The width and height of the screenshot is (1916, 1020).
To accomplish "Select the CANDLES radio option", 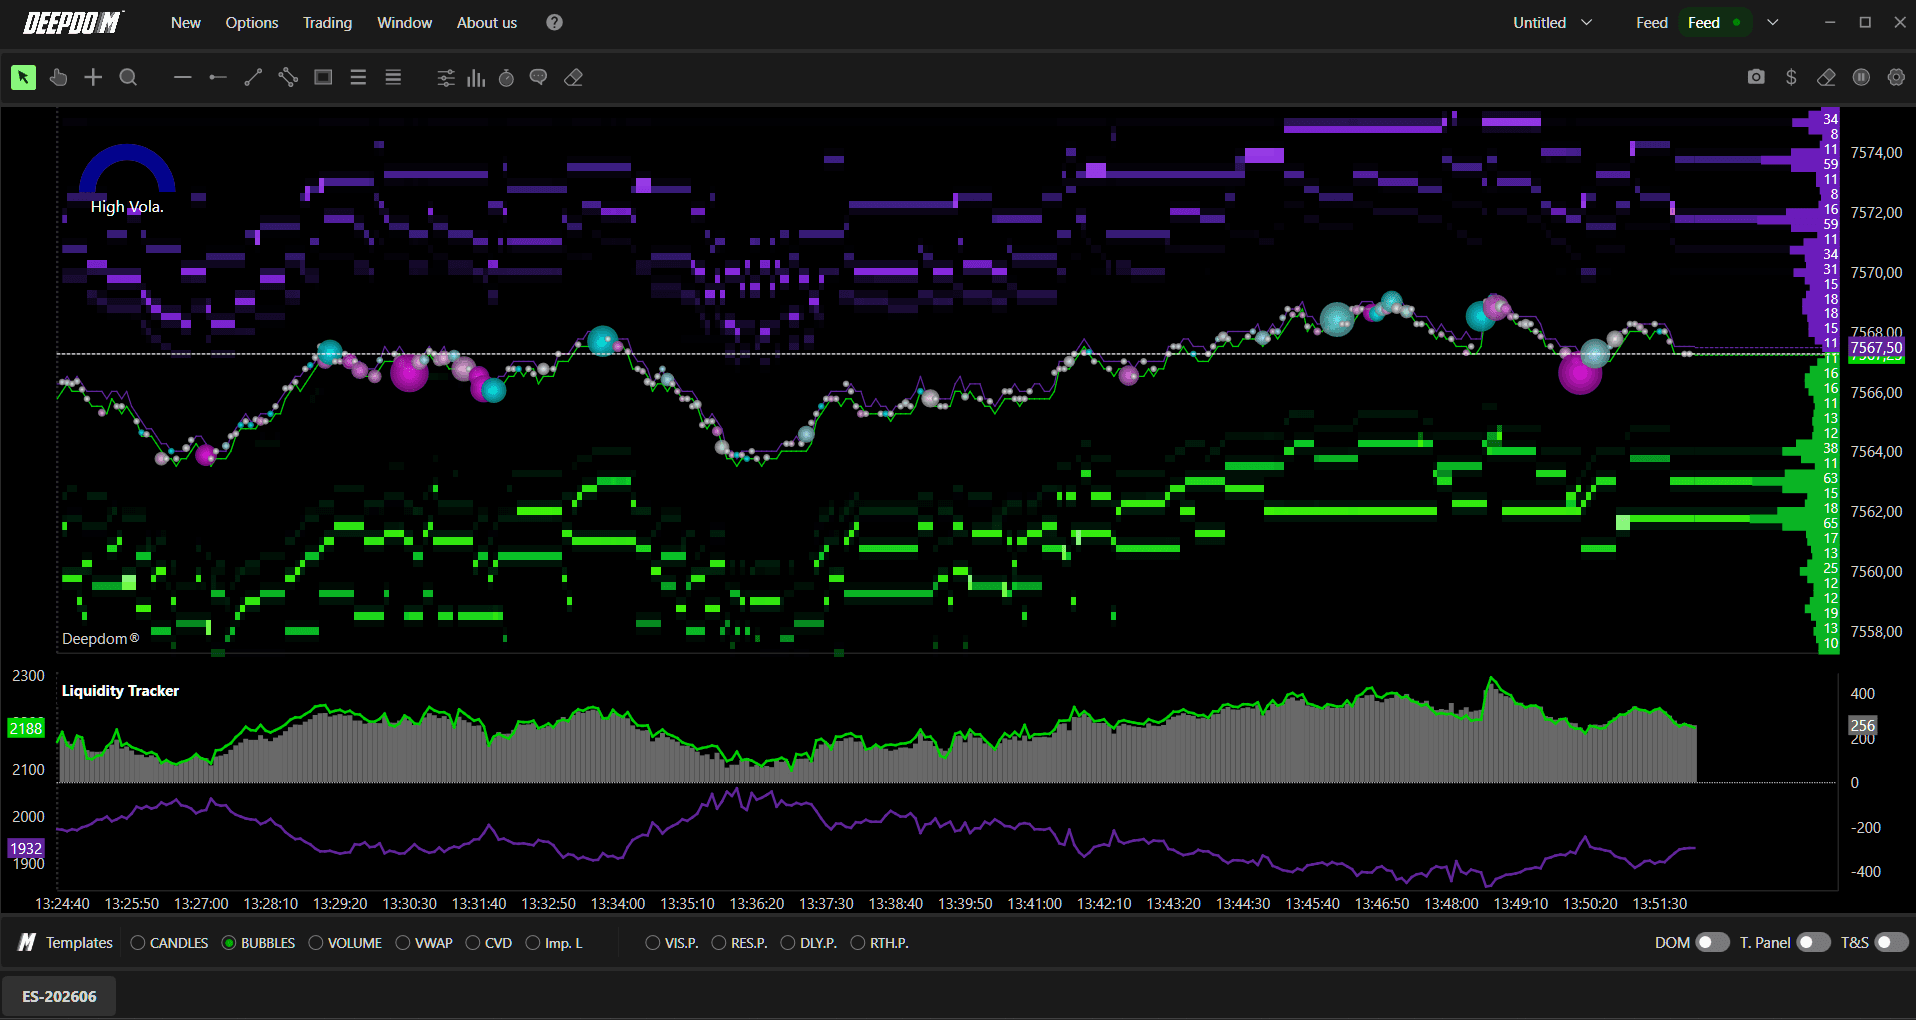I will point(170,943).
